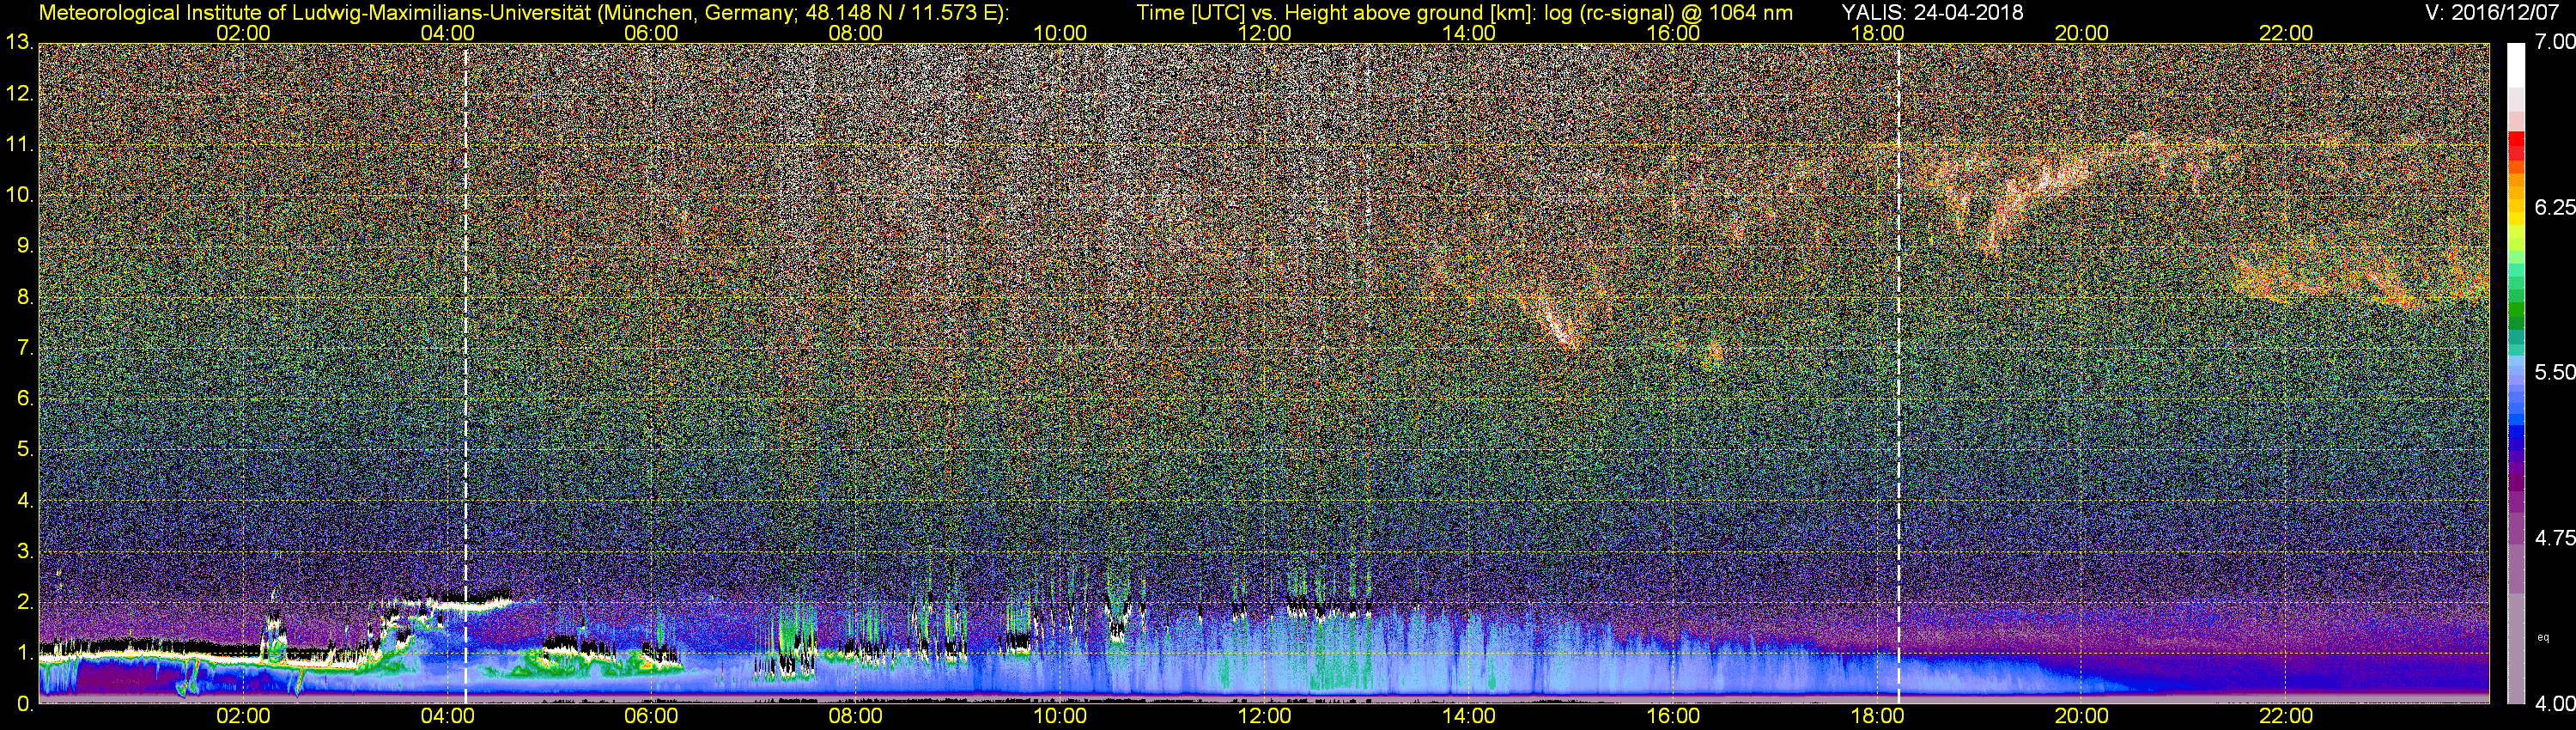Click the 12:00 label on the bottom time axis
Image resolution: width=2576 pixels, height=730 pixels.
coord(1264,716)
